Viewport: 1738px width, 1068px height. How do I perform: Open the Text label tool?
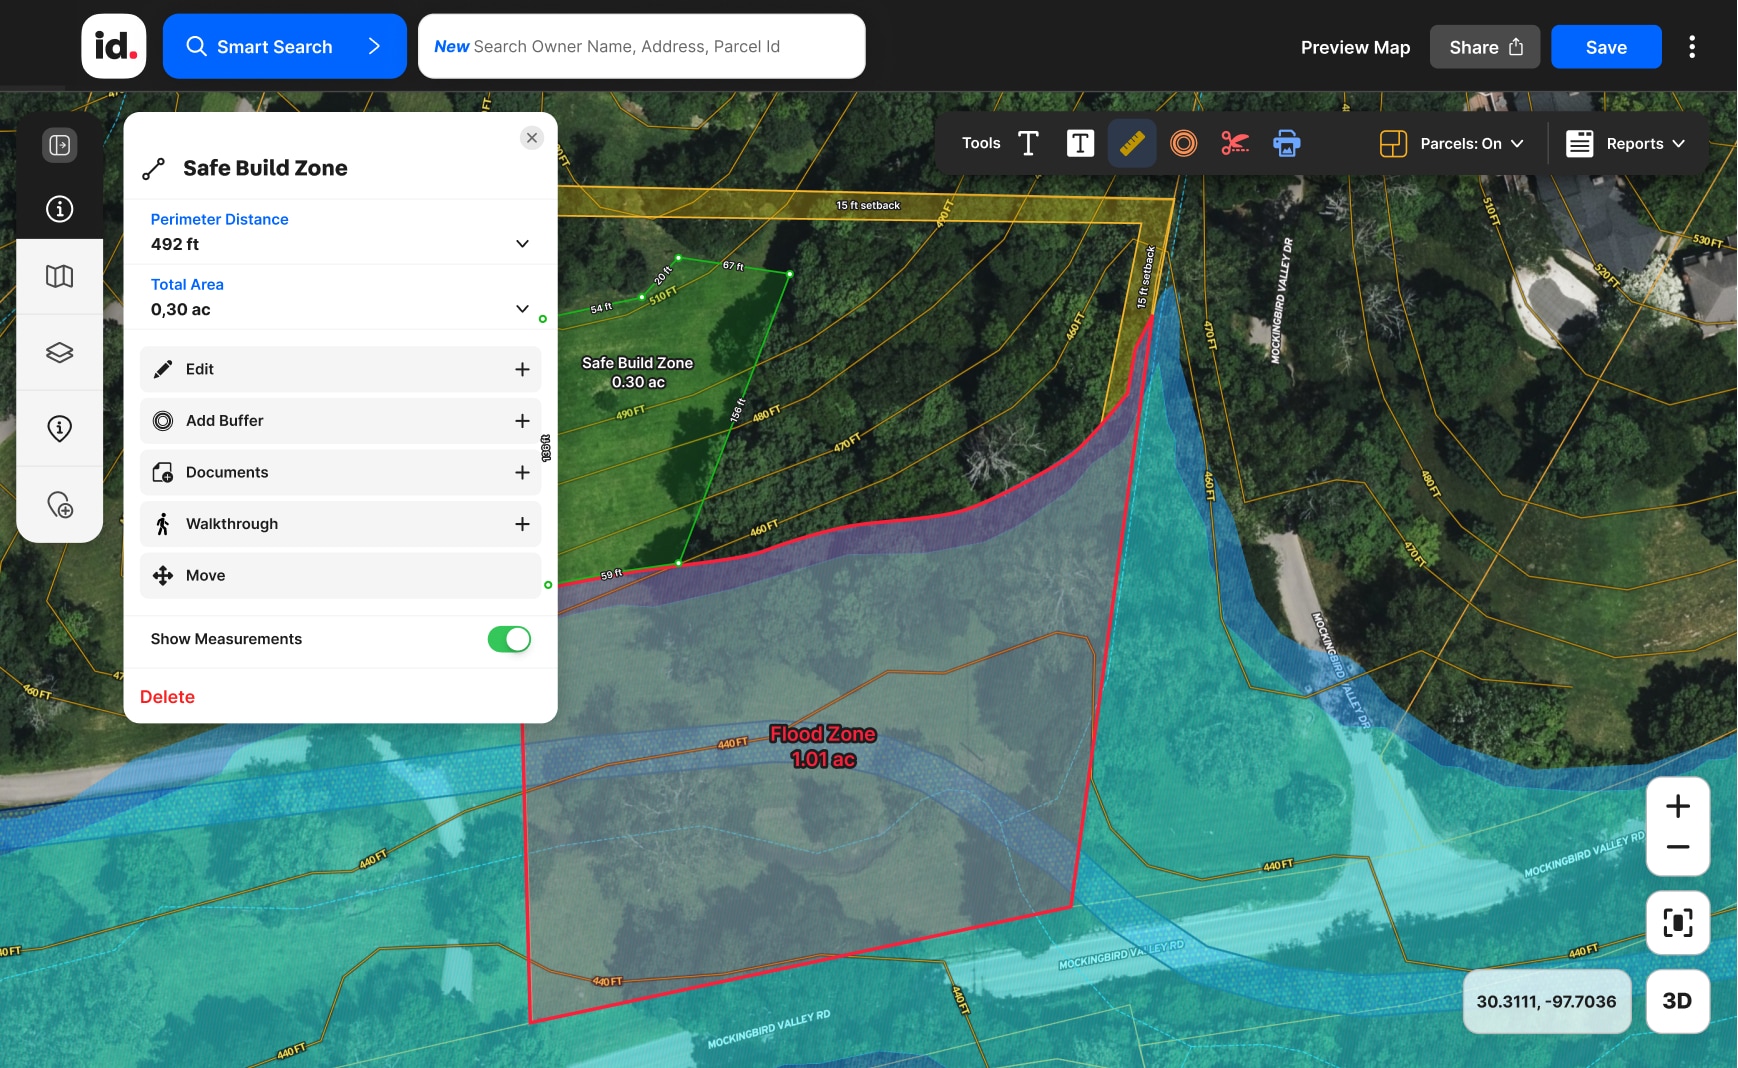tap(1079, 143)
